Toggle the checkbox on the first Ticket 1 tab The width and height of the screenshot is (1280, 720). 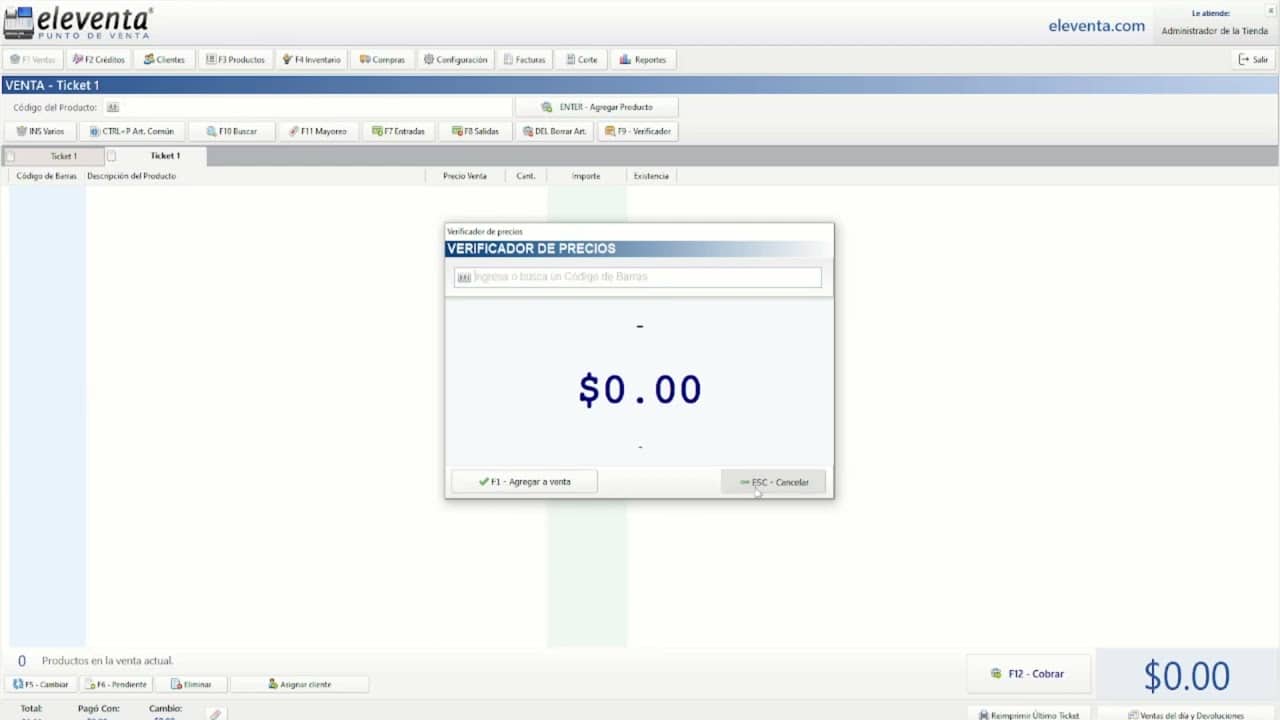[x=10, y=156]
